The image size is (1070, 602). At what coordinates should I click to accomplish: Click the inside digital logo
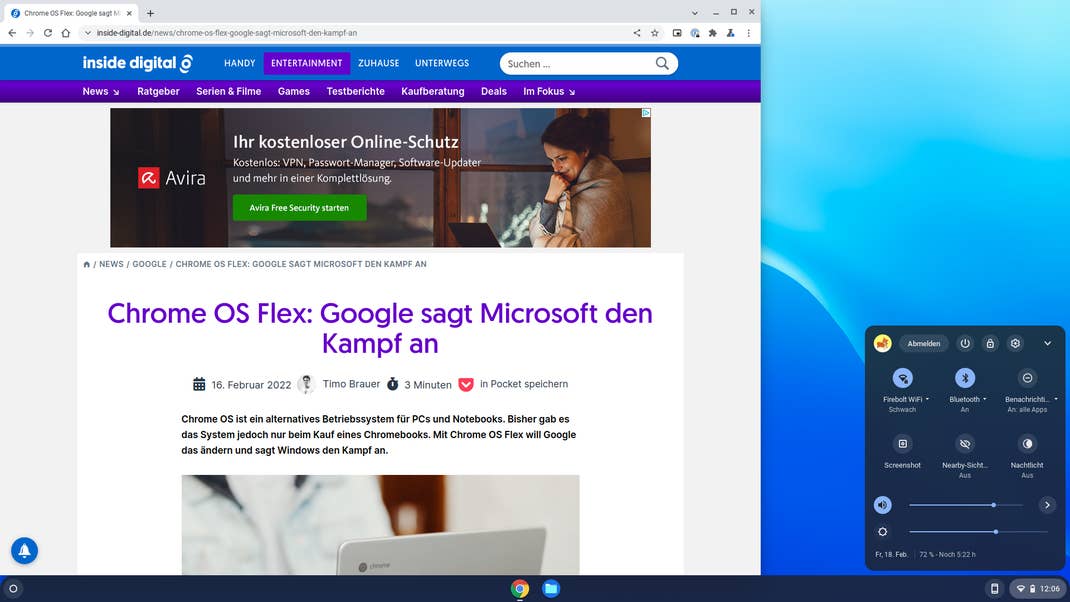click(x=138, y=63)
